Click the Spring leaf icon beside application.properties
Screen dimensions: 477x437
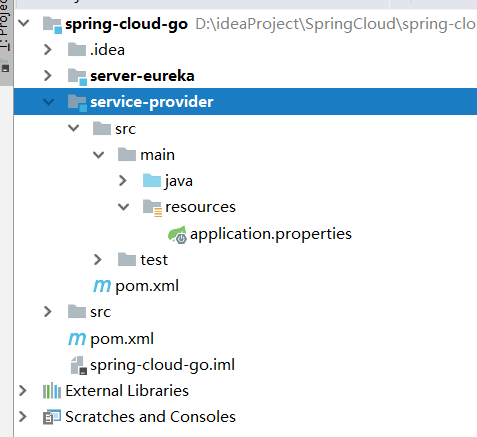pos(177,234)
